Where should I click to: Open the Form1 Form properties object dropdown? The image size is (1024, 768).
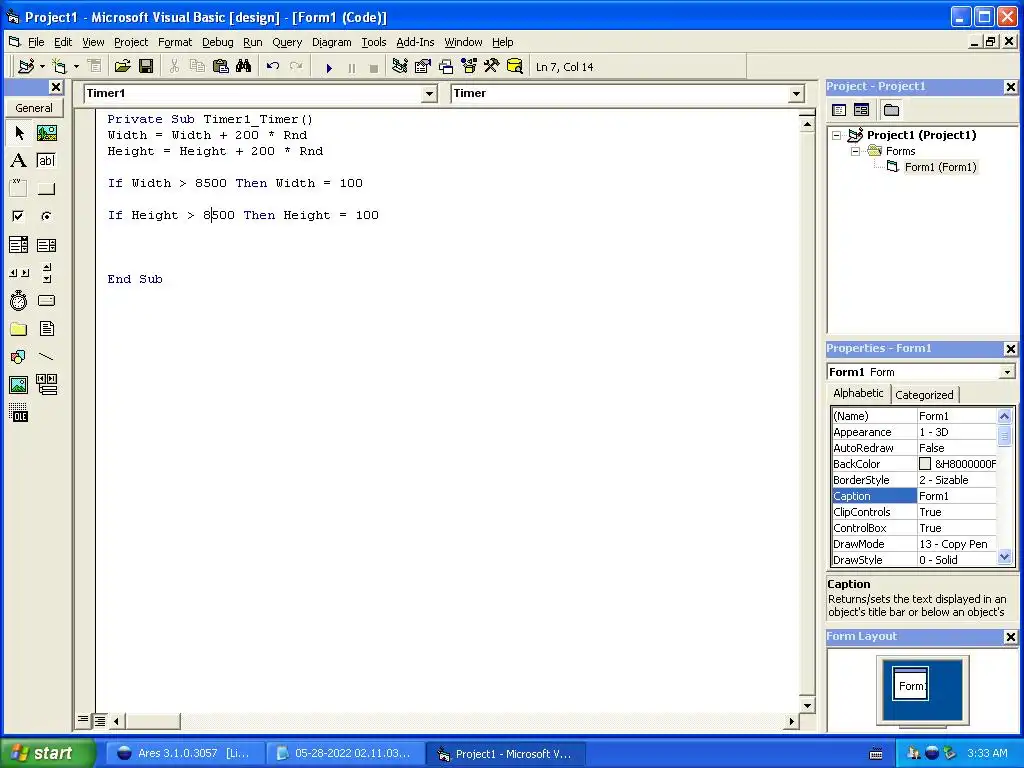pos(1007,372)
